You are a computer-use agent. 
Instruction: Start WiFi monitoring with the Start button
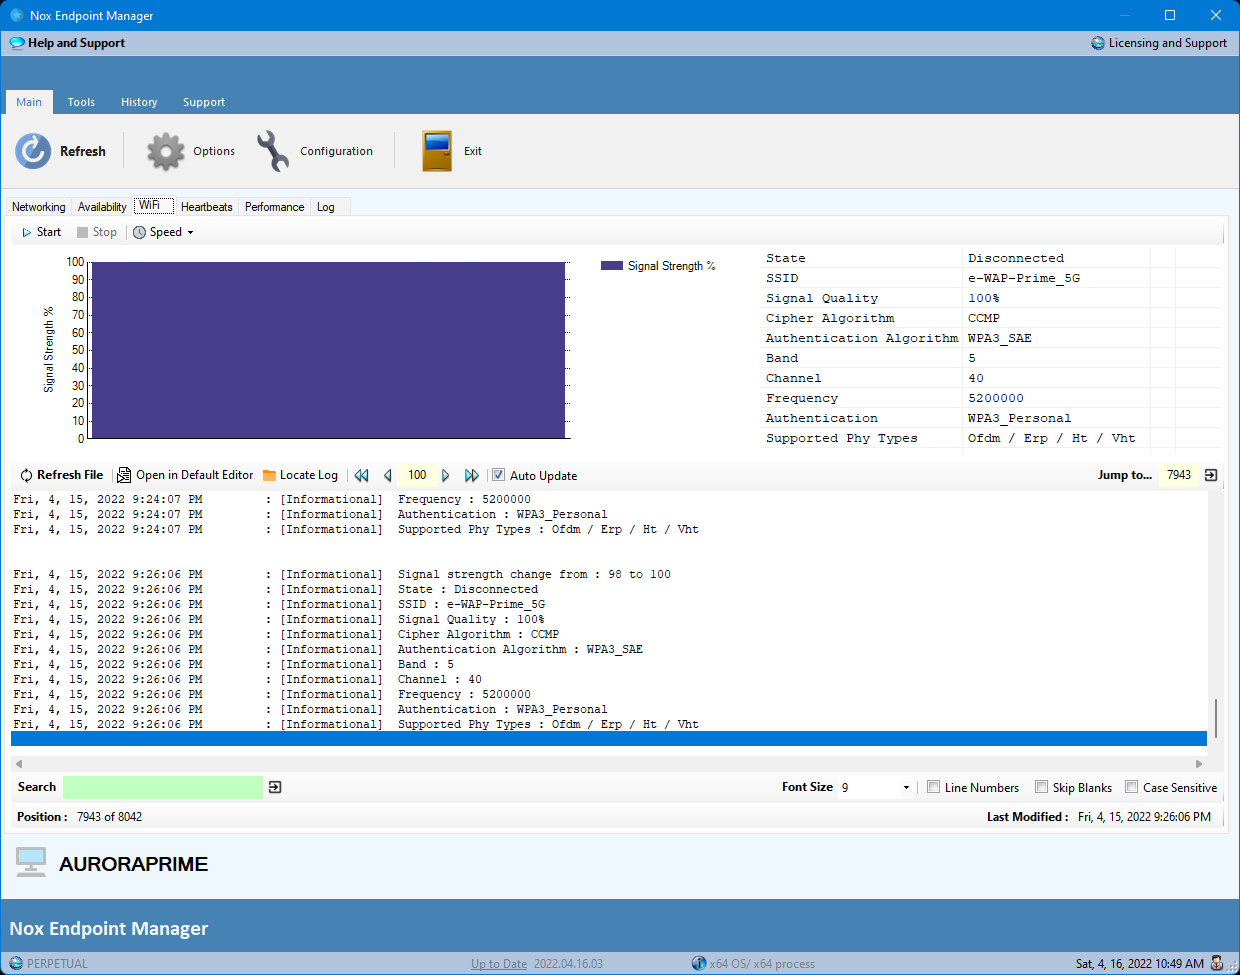pyautogui.click(x=41, y=232)
